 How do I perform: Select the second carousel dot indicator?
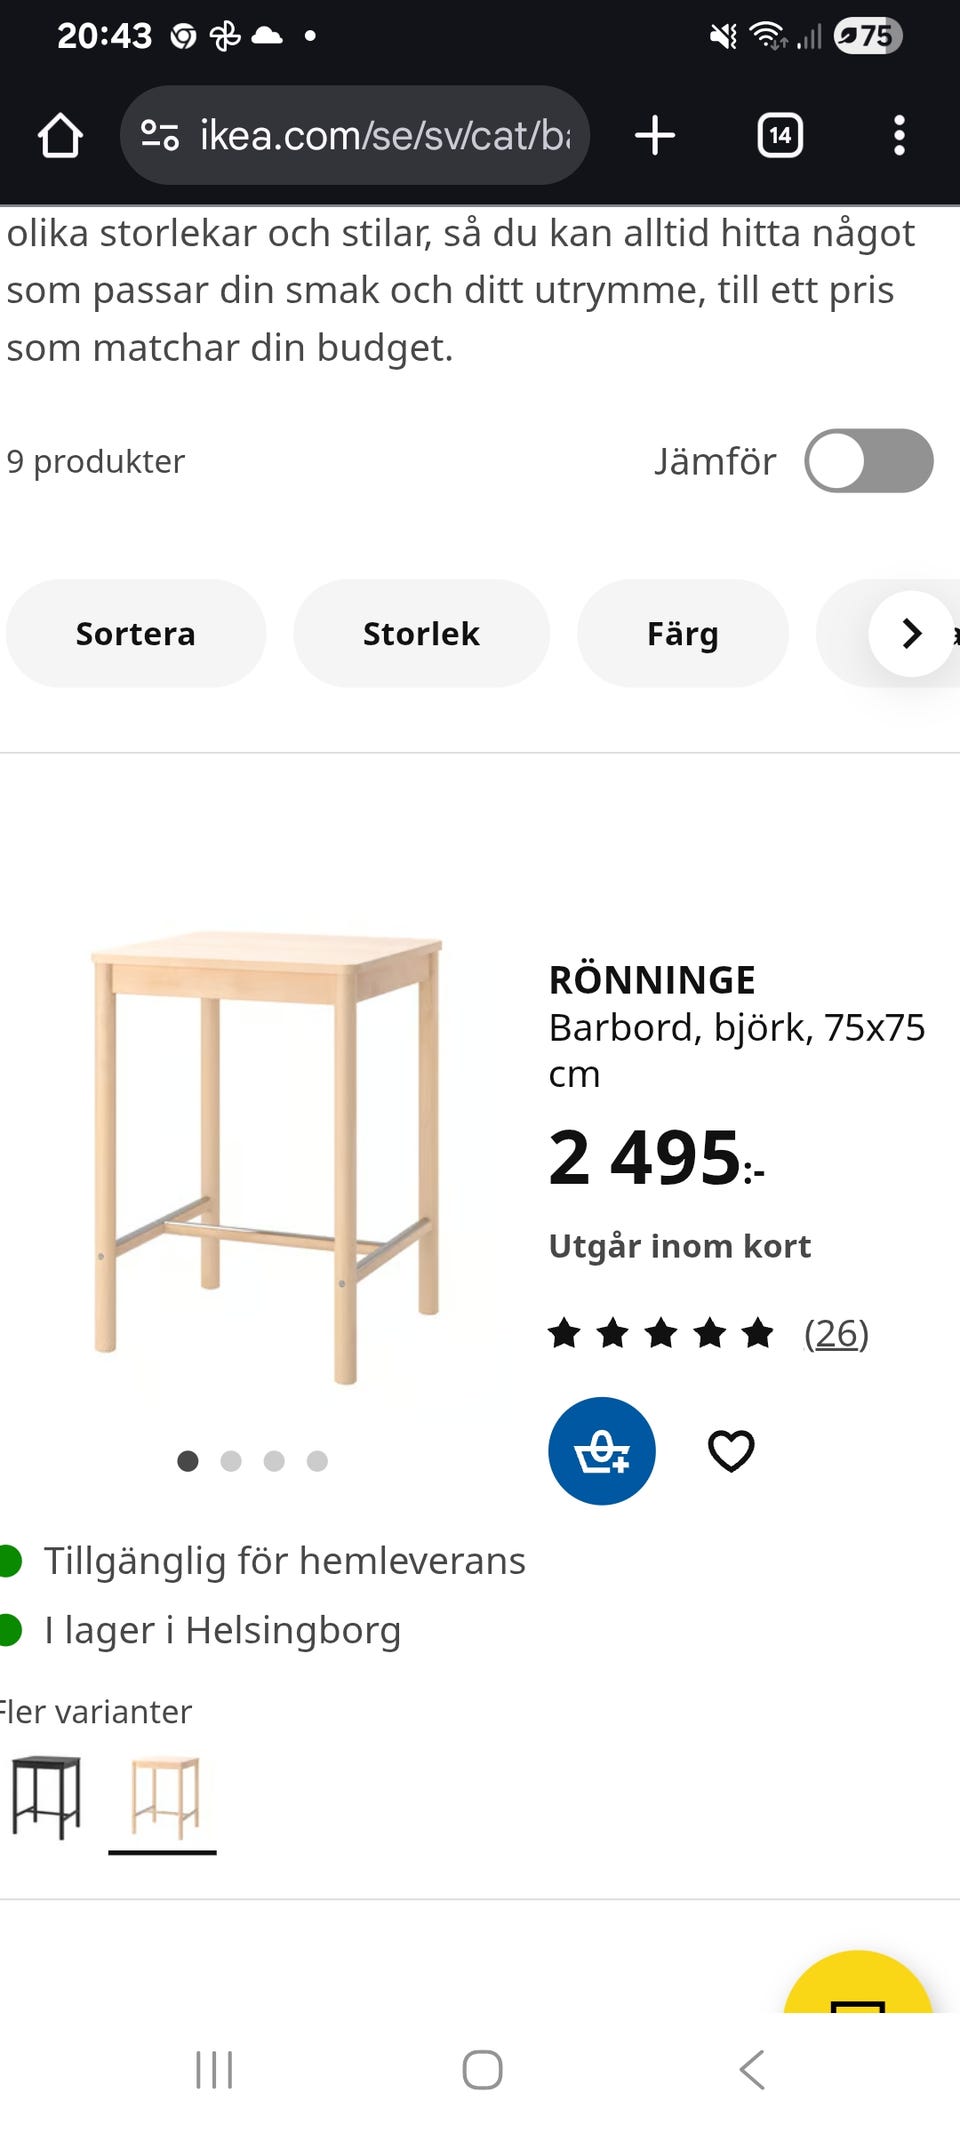[233, 1461]
